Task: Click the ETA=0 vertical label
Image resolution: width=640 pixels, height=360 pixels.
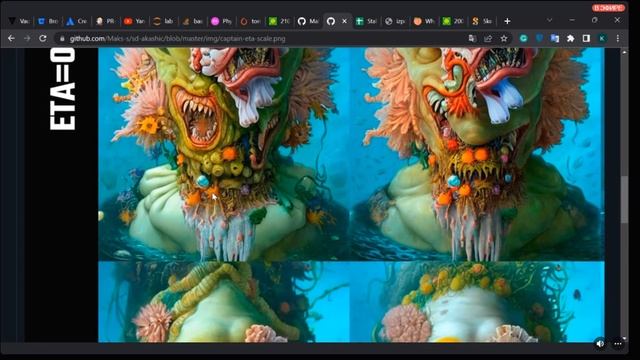Action: pos(62,89)
